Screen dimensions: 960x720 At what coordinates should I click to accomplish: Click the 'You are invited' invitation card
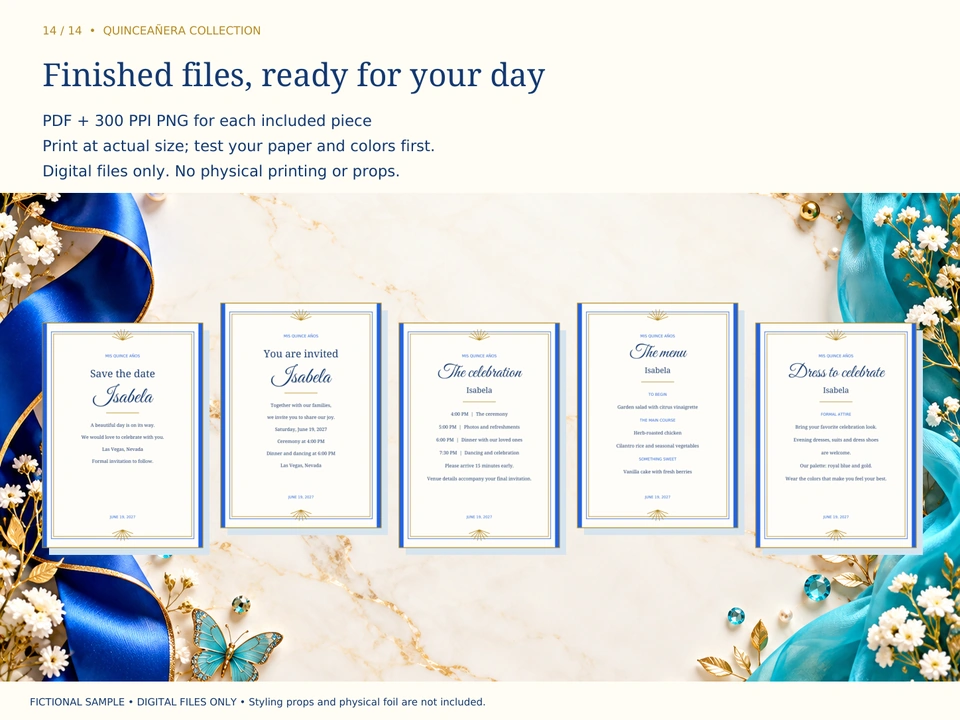(x=301, y=415)
